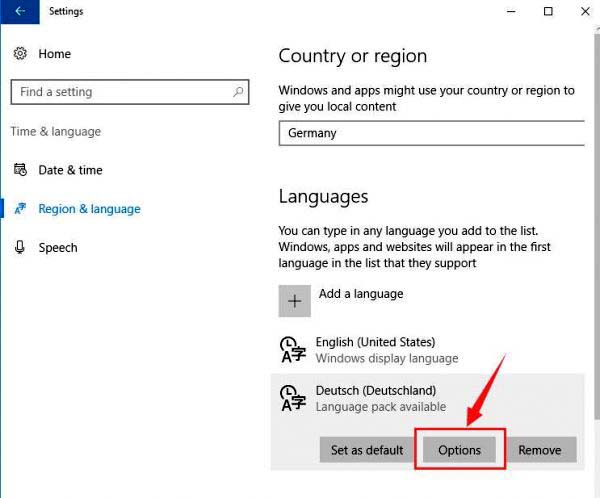This screenshot has height=498, width=600.
Task: Go back with the arrow button
Action: 20,11
